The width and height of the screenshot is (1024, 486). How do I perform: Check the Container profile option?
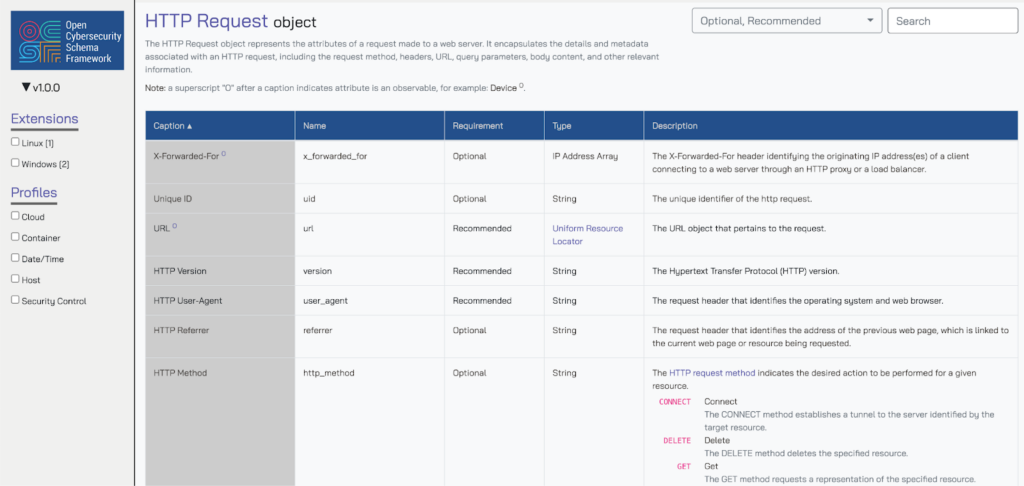pyautogui.click(x=15, y=237)
